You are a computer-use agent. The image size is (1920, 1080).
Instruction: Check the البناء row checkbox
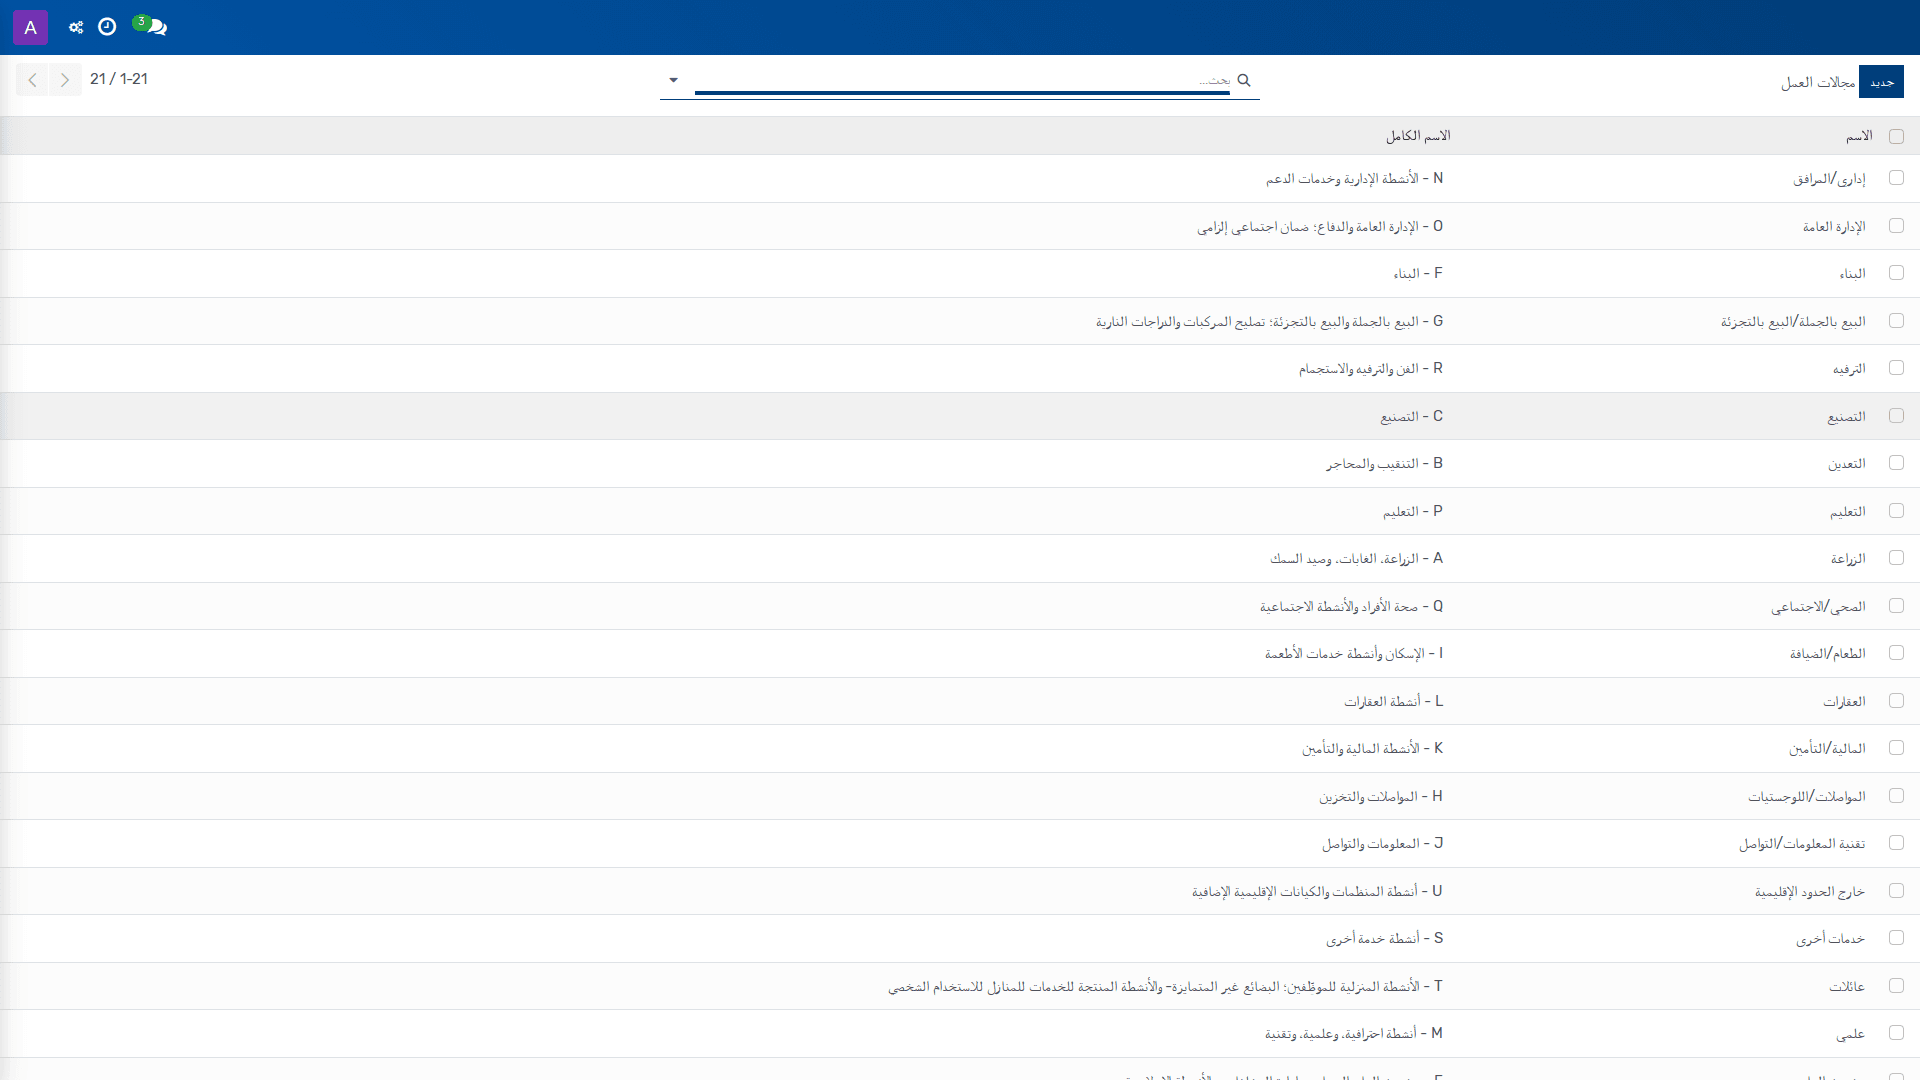point(1896,273)
